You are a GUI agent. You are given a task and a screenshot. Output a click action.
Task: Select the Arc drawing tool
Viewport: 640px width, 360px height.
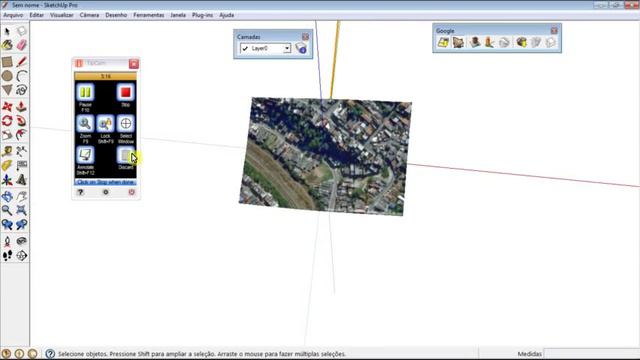[x=22, y=76]
